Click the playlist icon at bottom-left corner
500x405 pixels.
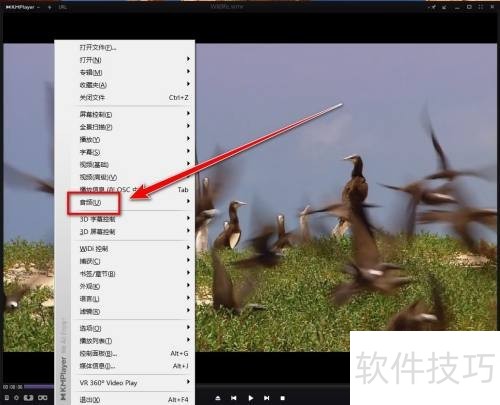tap(7, 398)
